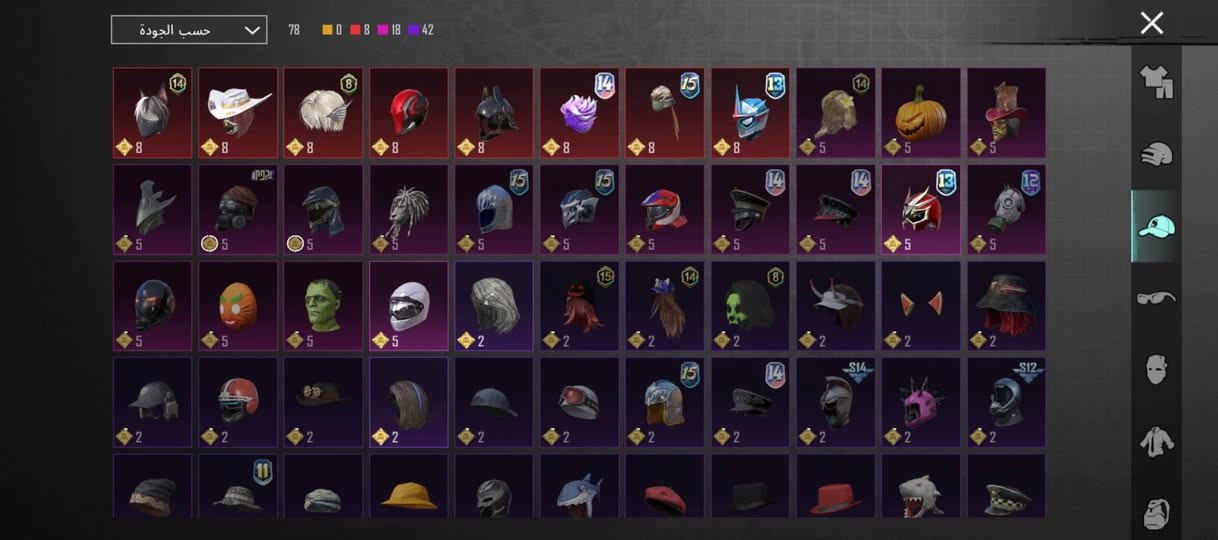This screenshot has height=540, width=1218.
Task: Select the white cowboy hat item
Action: tap(238, 113)
